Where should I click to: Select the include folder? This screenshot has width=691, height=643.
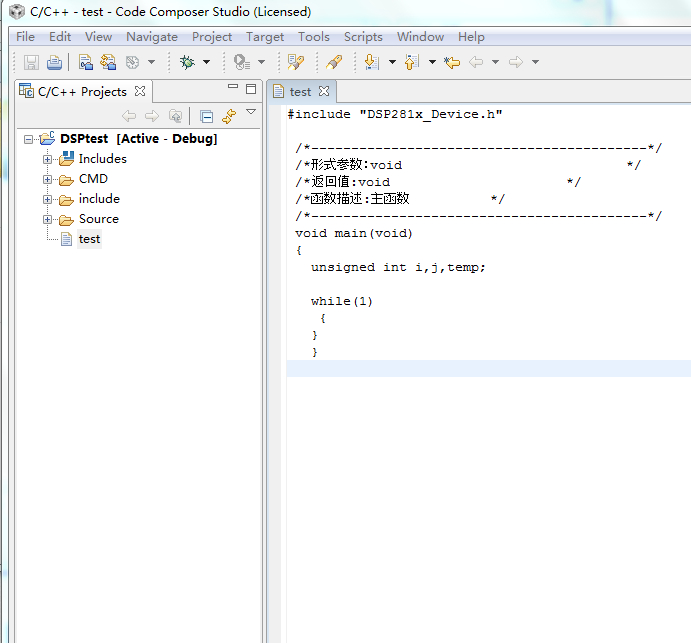pyautogui.click(x=99, y=199)
